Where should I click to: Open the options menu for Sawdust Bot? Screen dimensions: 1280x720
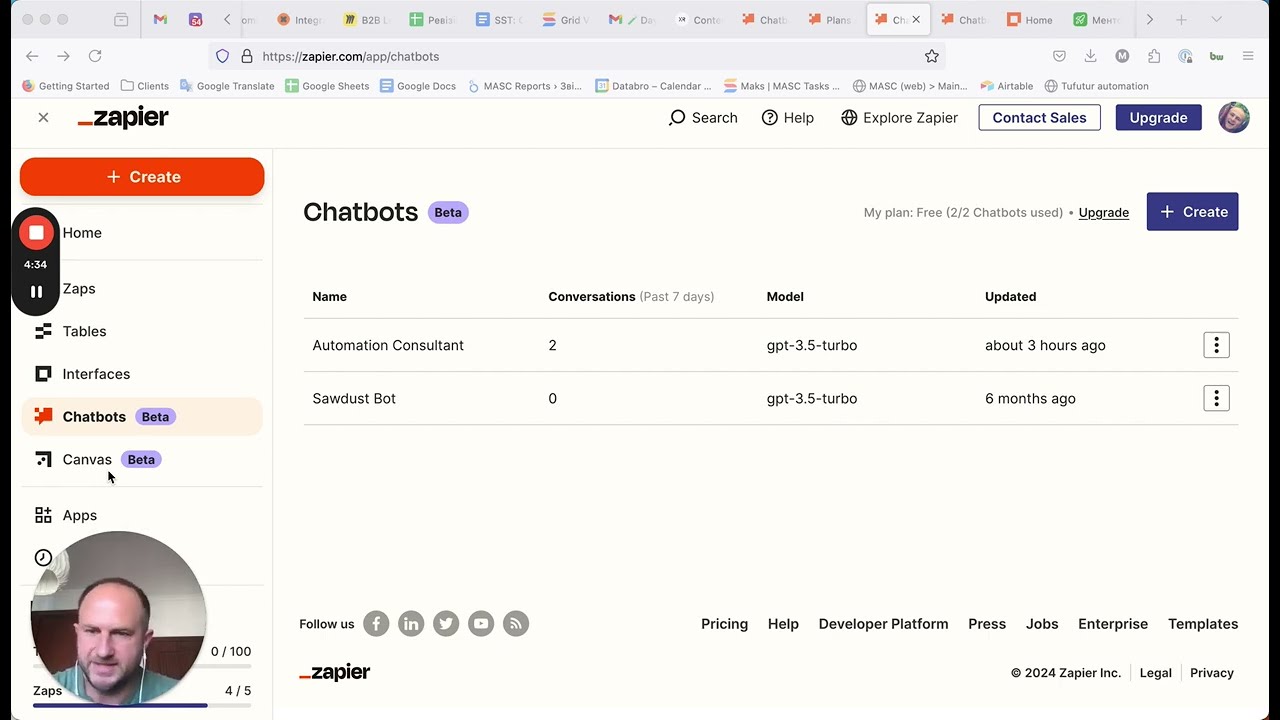click(1216, 398)
